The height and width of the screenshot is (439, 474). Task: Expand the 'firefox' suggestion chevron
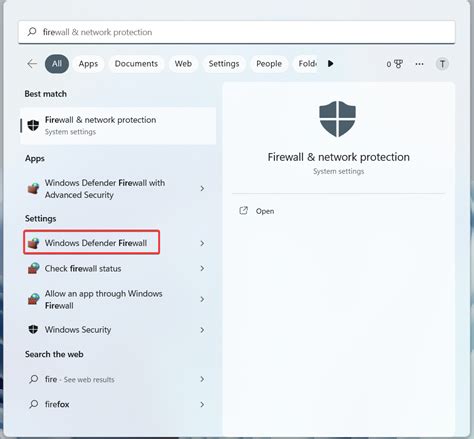pyautogui.click(x=202, y=405)
